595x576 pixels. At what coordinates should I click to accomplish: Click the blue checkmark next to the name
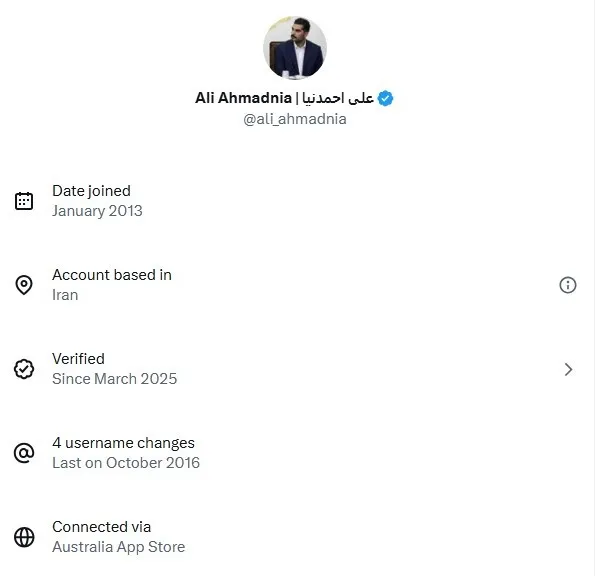(x=385, y=98)
